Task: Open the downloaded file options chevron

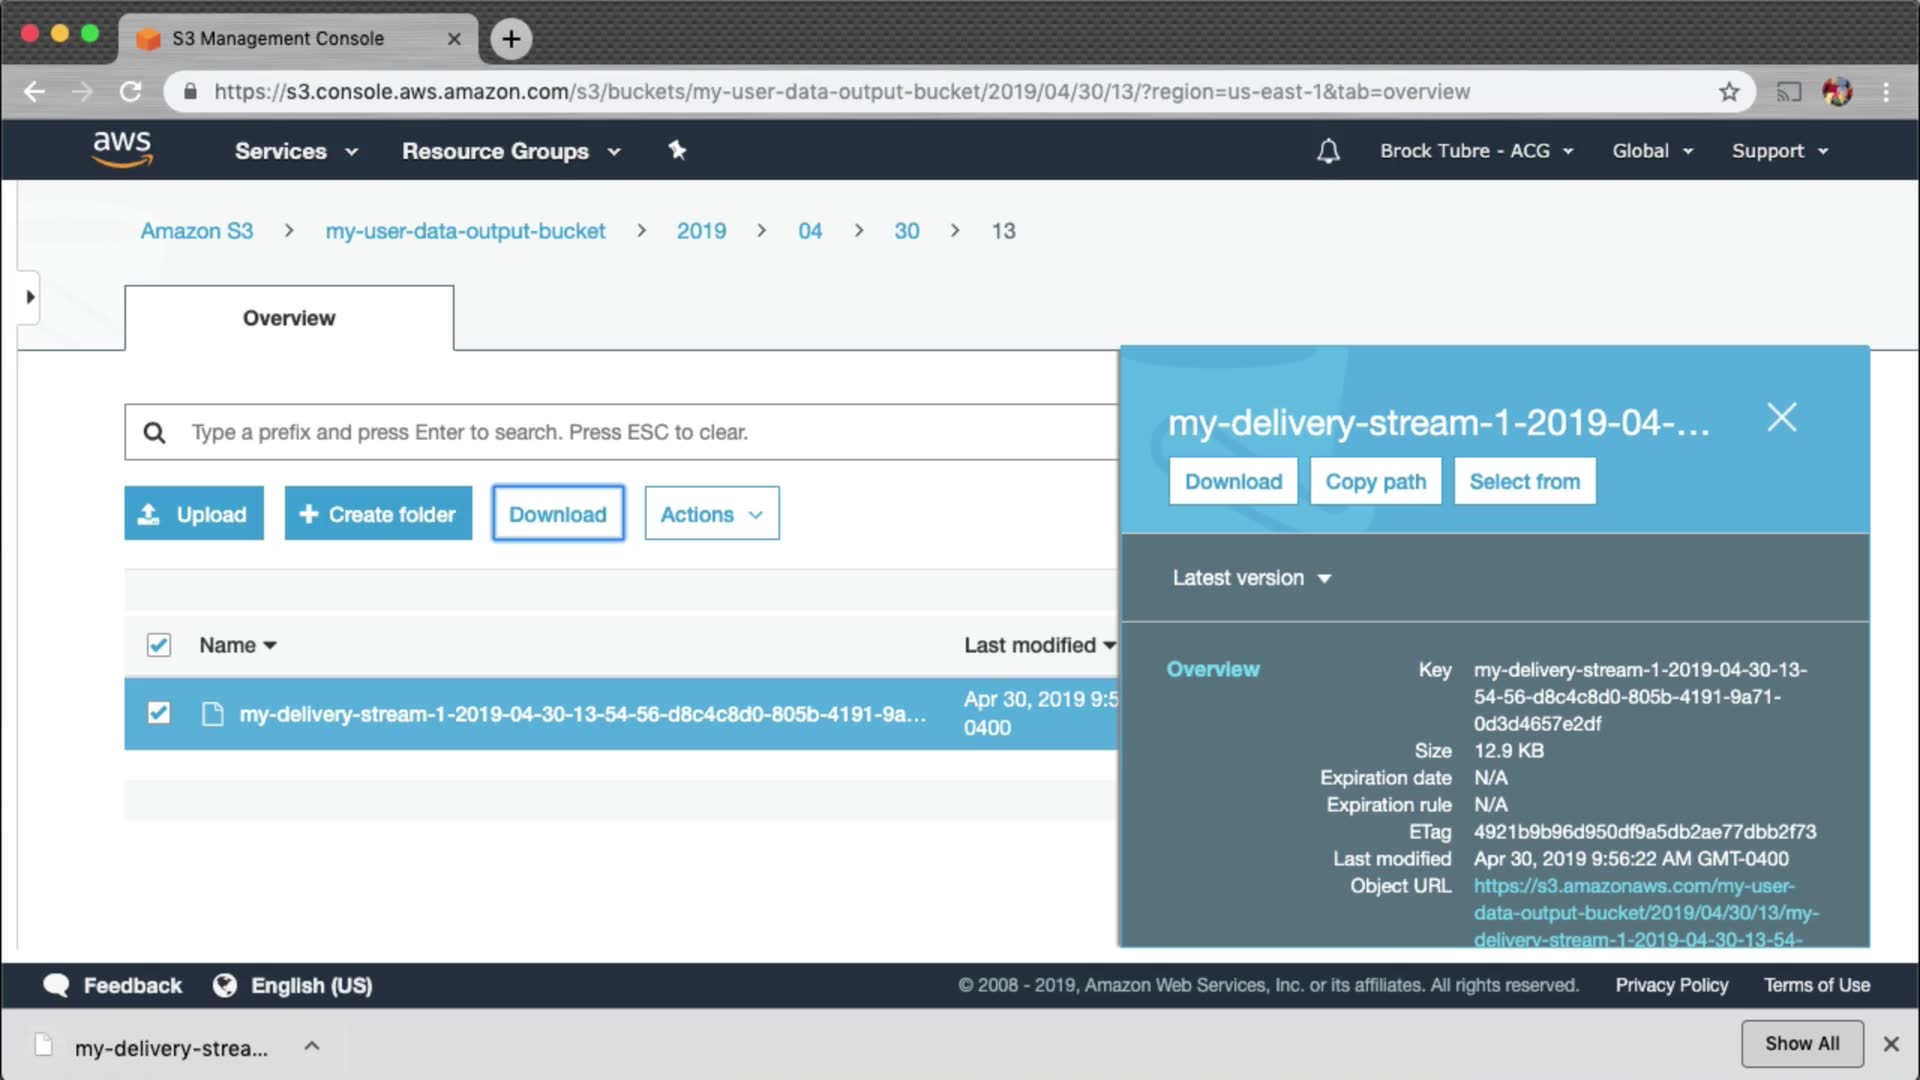Action: (312, 1046)
